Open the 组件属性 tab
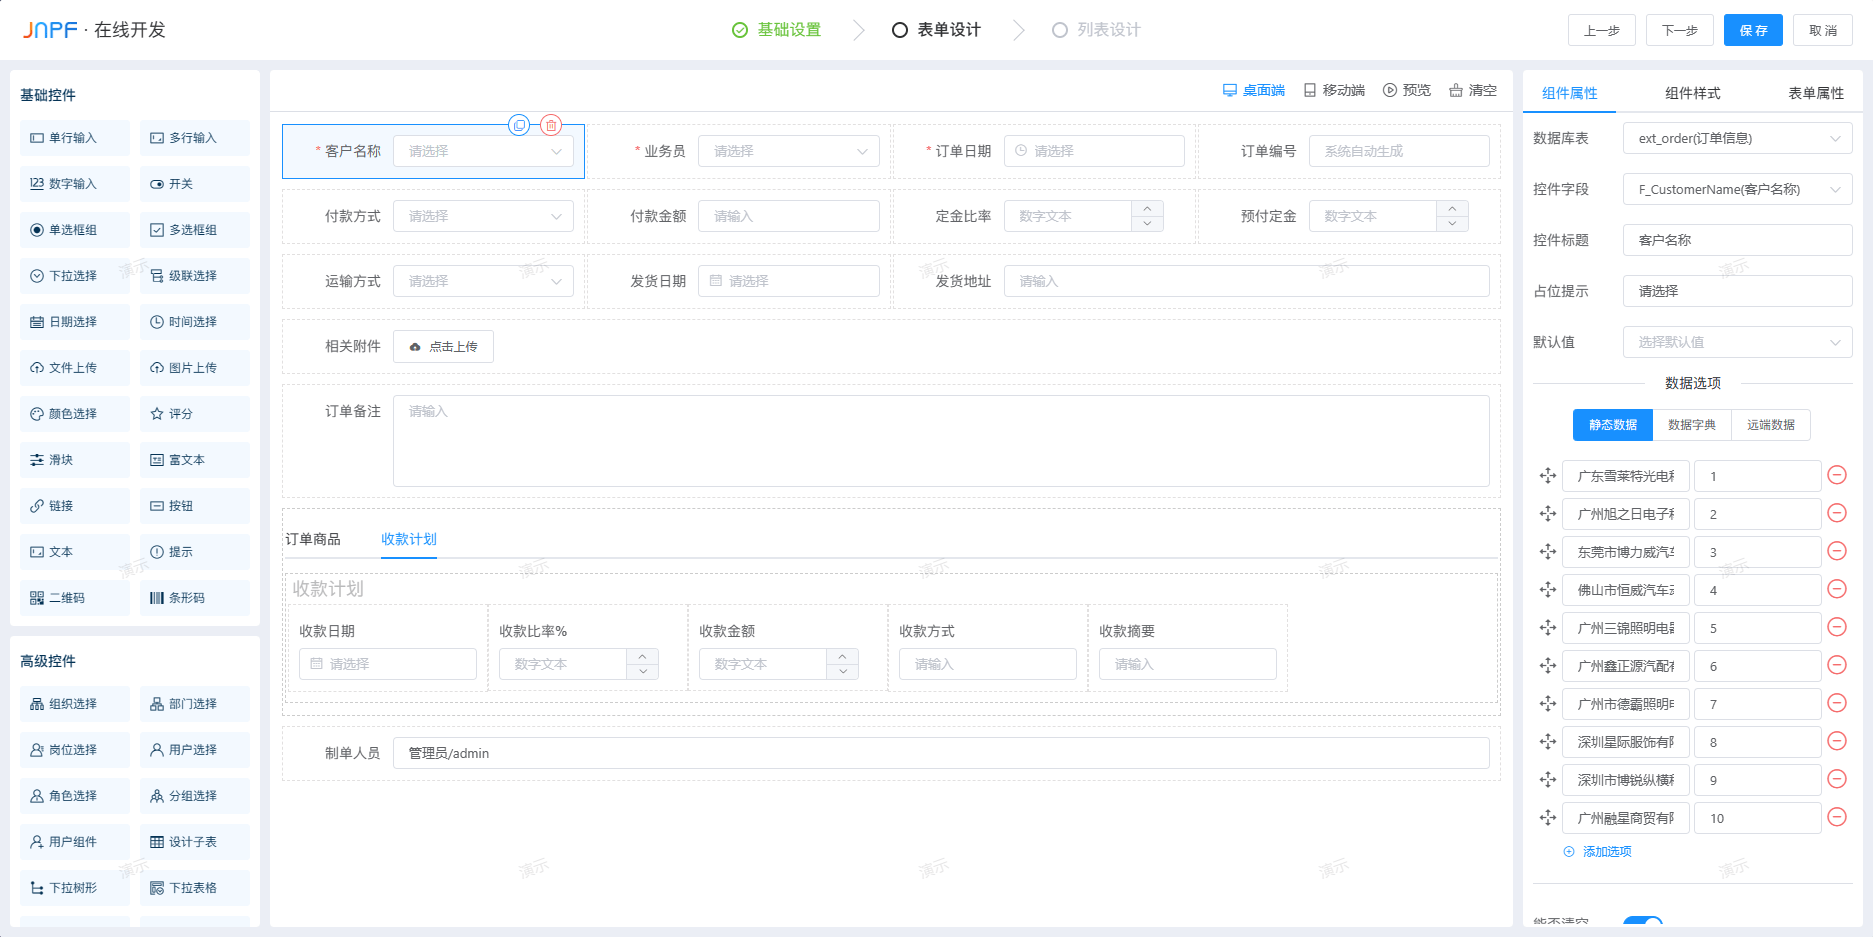The width and height of the screenshot is (1873, 937). (x=1570, y=93)
